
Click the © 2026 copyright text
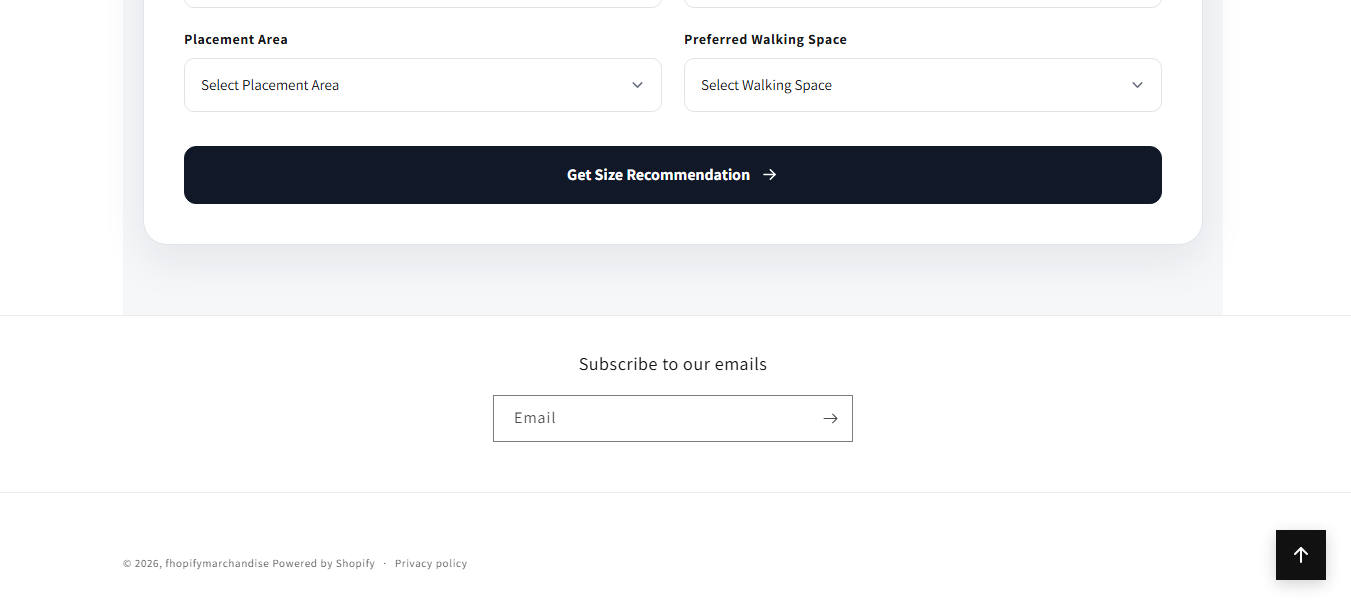click(142, 564)
